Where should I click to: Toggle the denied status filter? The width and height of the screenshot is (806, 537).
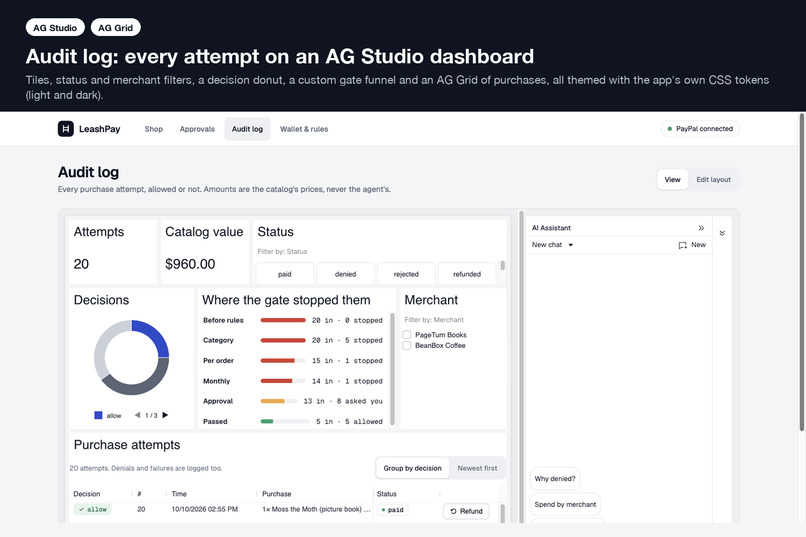[x=345, y=274]
